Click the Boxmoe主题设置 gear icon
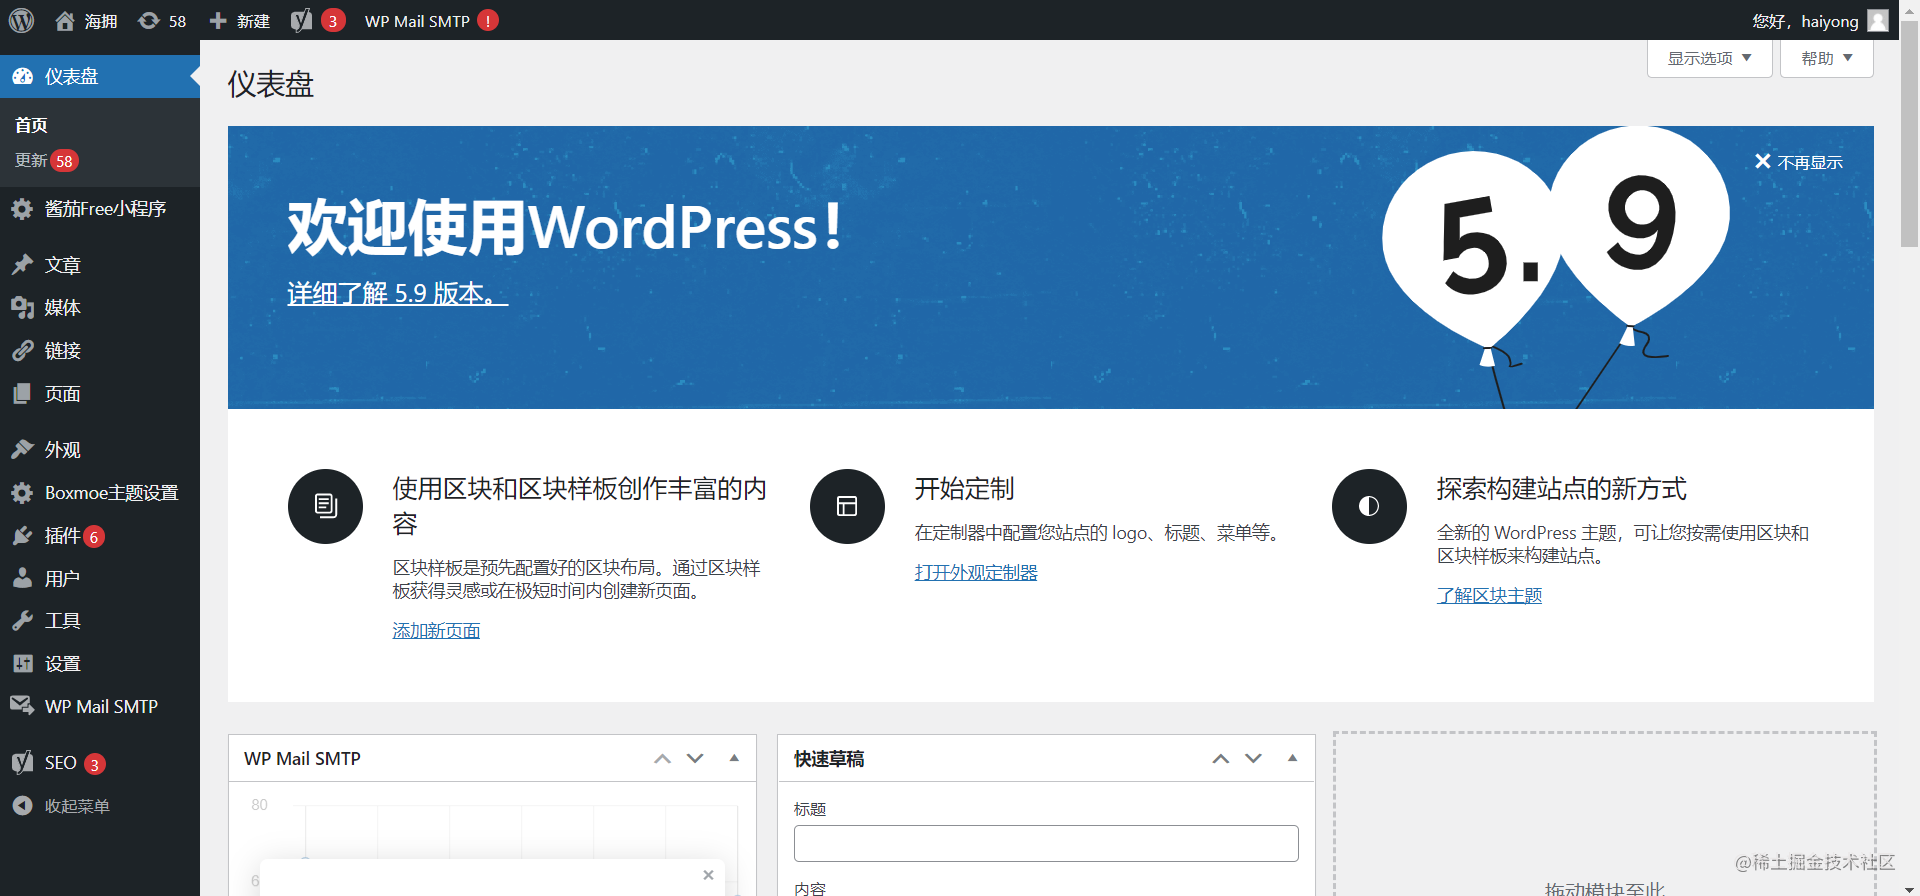Image resolution: width=1920 pixels, height=896 pixels. pos(22,493)
